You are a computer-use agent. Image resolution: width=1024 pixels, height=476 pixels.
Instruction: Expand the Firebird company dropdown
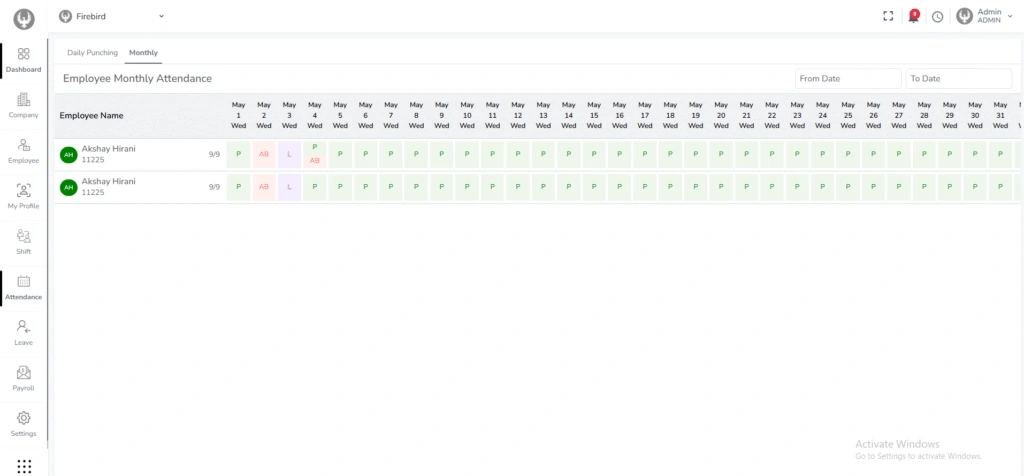[111, 16]
